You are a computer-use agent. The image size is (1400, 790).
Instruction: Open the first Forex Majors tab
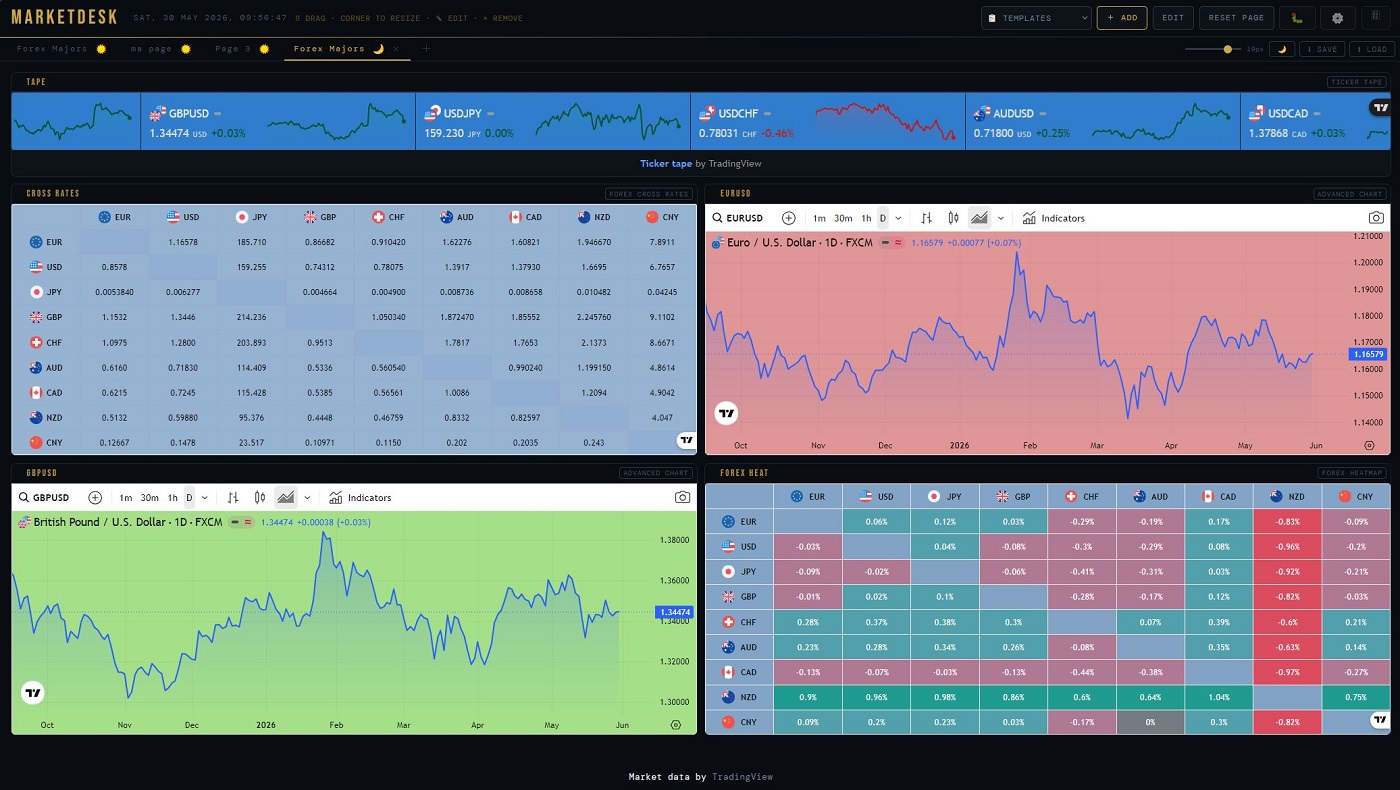(x=62, y=49)
